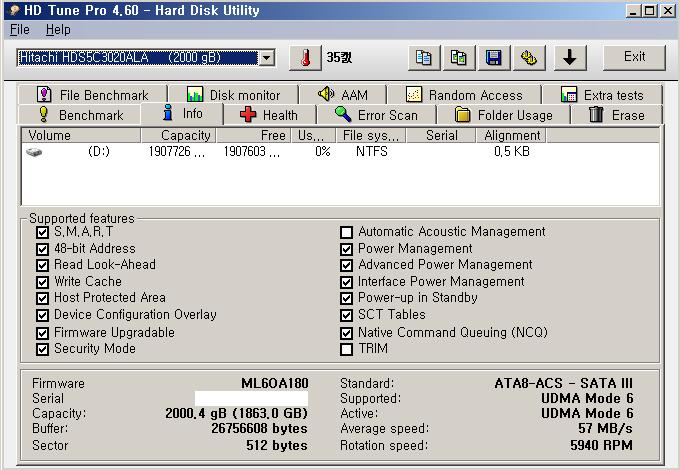Viewport: 680px width, 470px height.
Task: Open the Error Scan tab
Action: coord(376,115)
